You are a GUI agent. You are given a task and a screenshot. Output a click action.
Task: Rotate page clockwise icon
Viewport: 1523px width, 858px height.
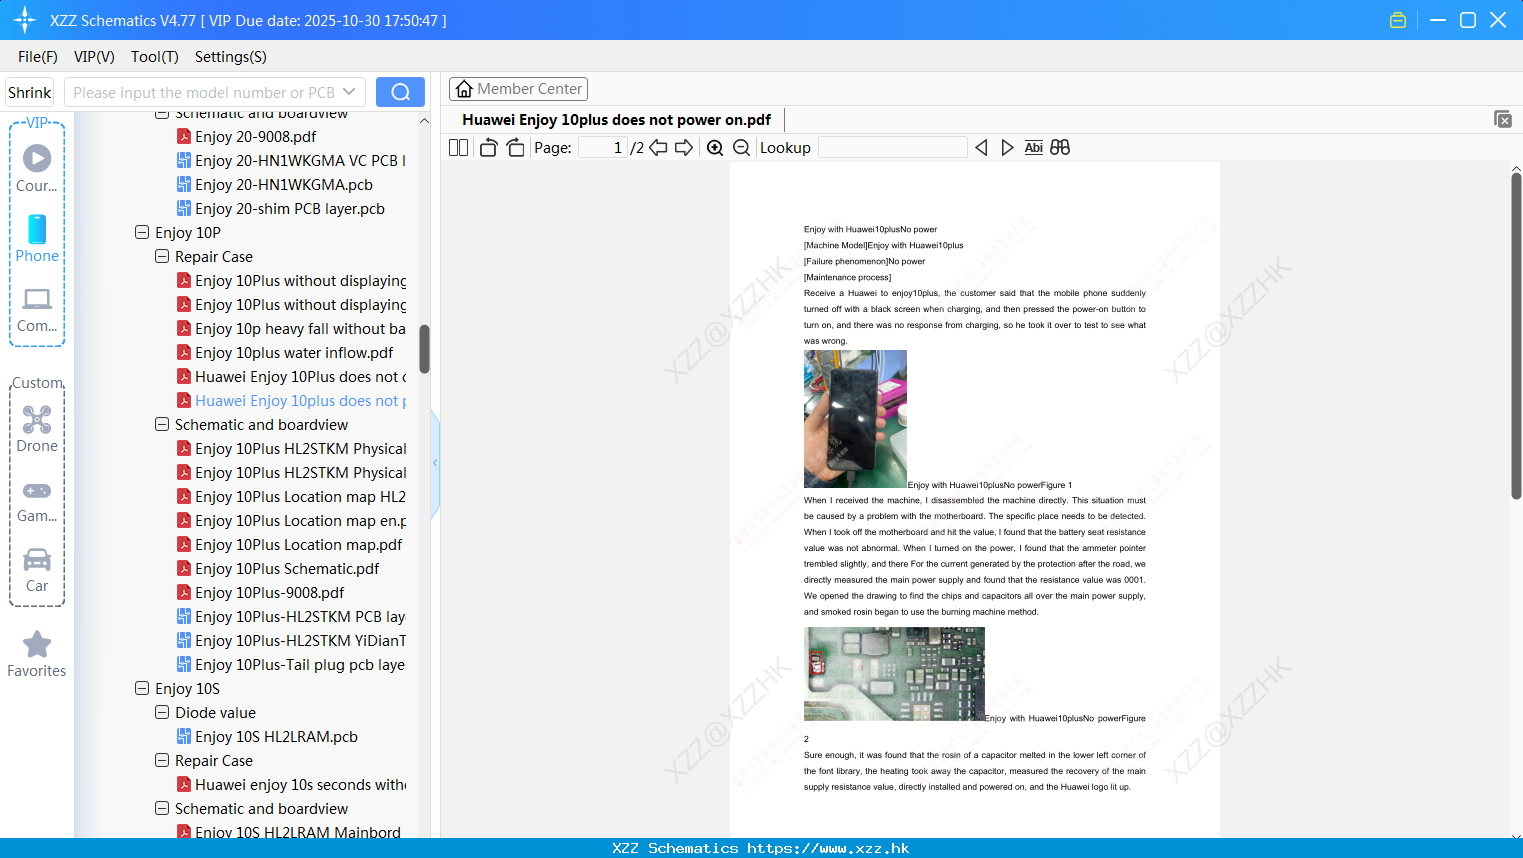tap(515, 148)
